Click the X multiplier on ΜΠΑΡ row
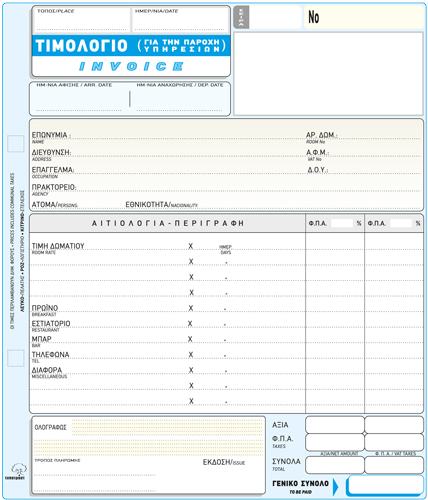Image resolution: width=428 pixels, height=500 pixels. coord(190,339)
